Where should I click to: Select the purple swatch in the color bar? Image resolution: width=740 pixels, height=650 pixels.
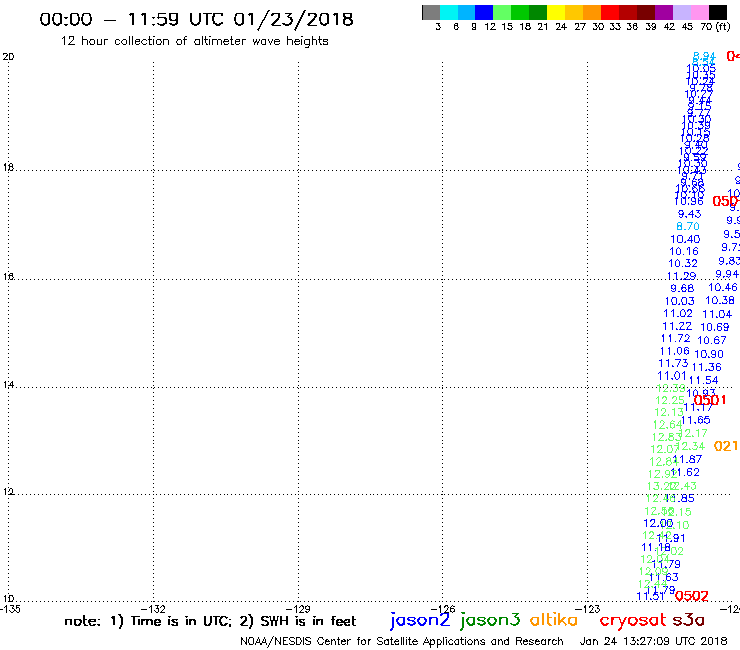(x=664, y=12)
